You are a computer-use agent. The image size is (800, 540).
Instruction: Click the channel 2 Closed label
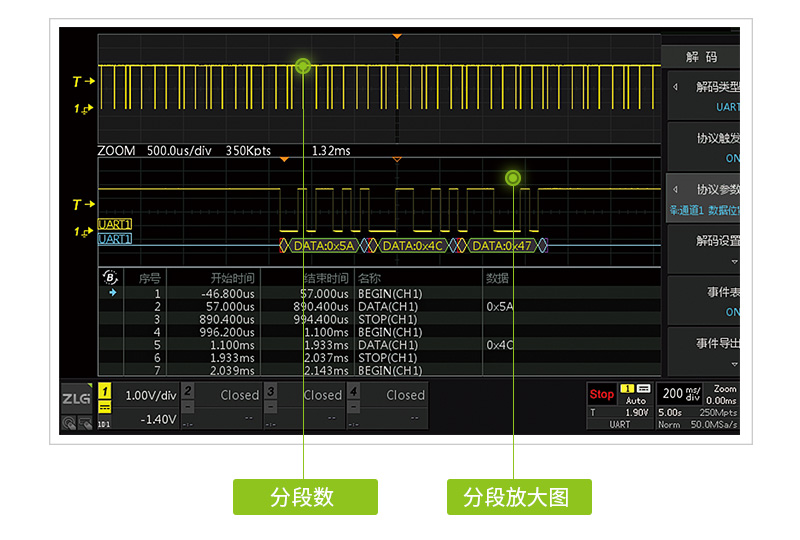click(x=240, y=395)
